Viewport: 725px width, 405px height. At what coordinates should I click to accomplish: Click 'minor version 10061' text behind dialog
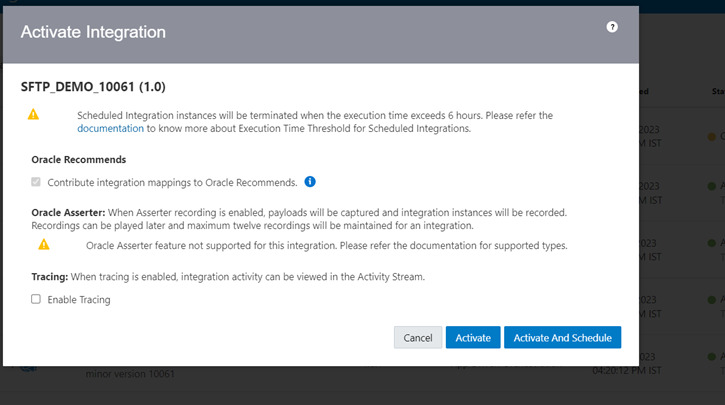click(130, 374)
